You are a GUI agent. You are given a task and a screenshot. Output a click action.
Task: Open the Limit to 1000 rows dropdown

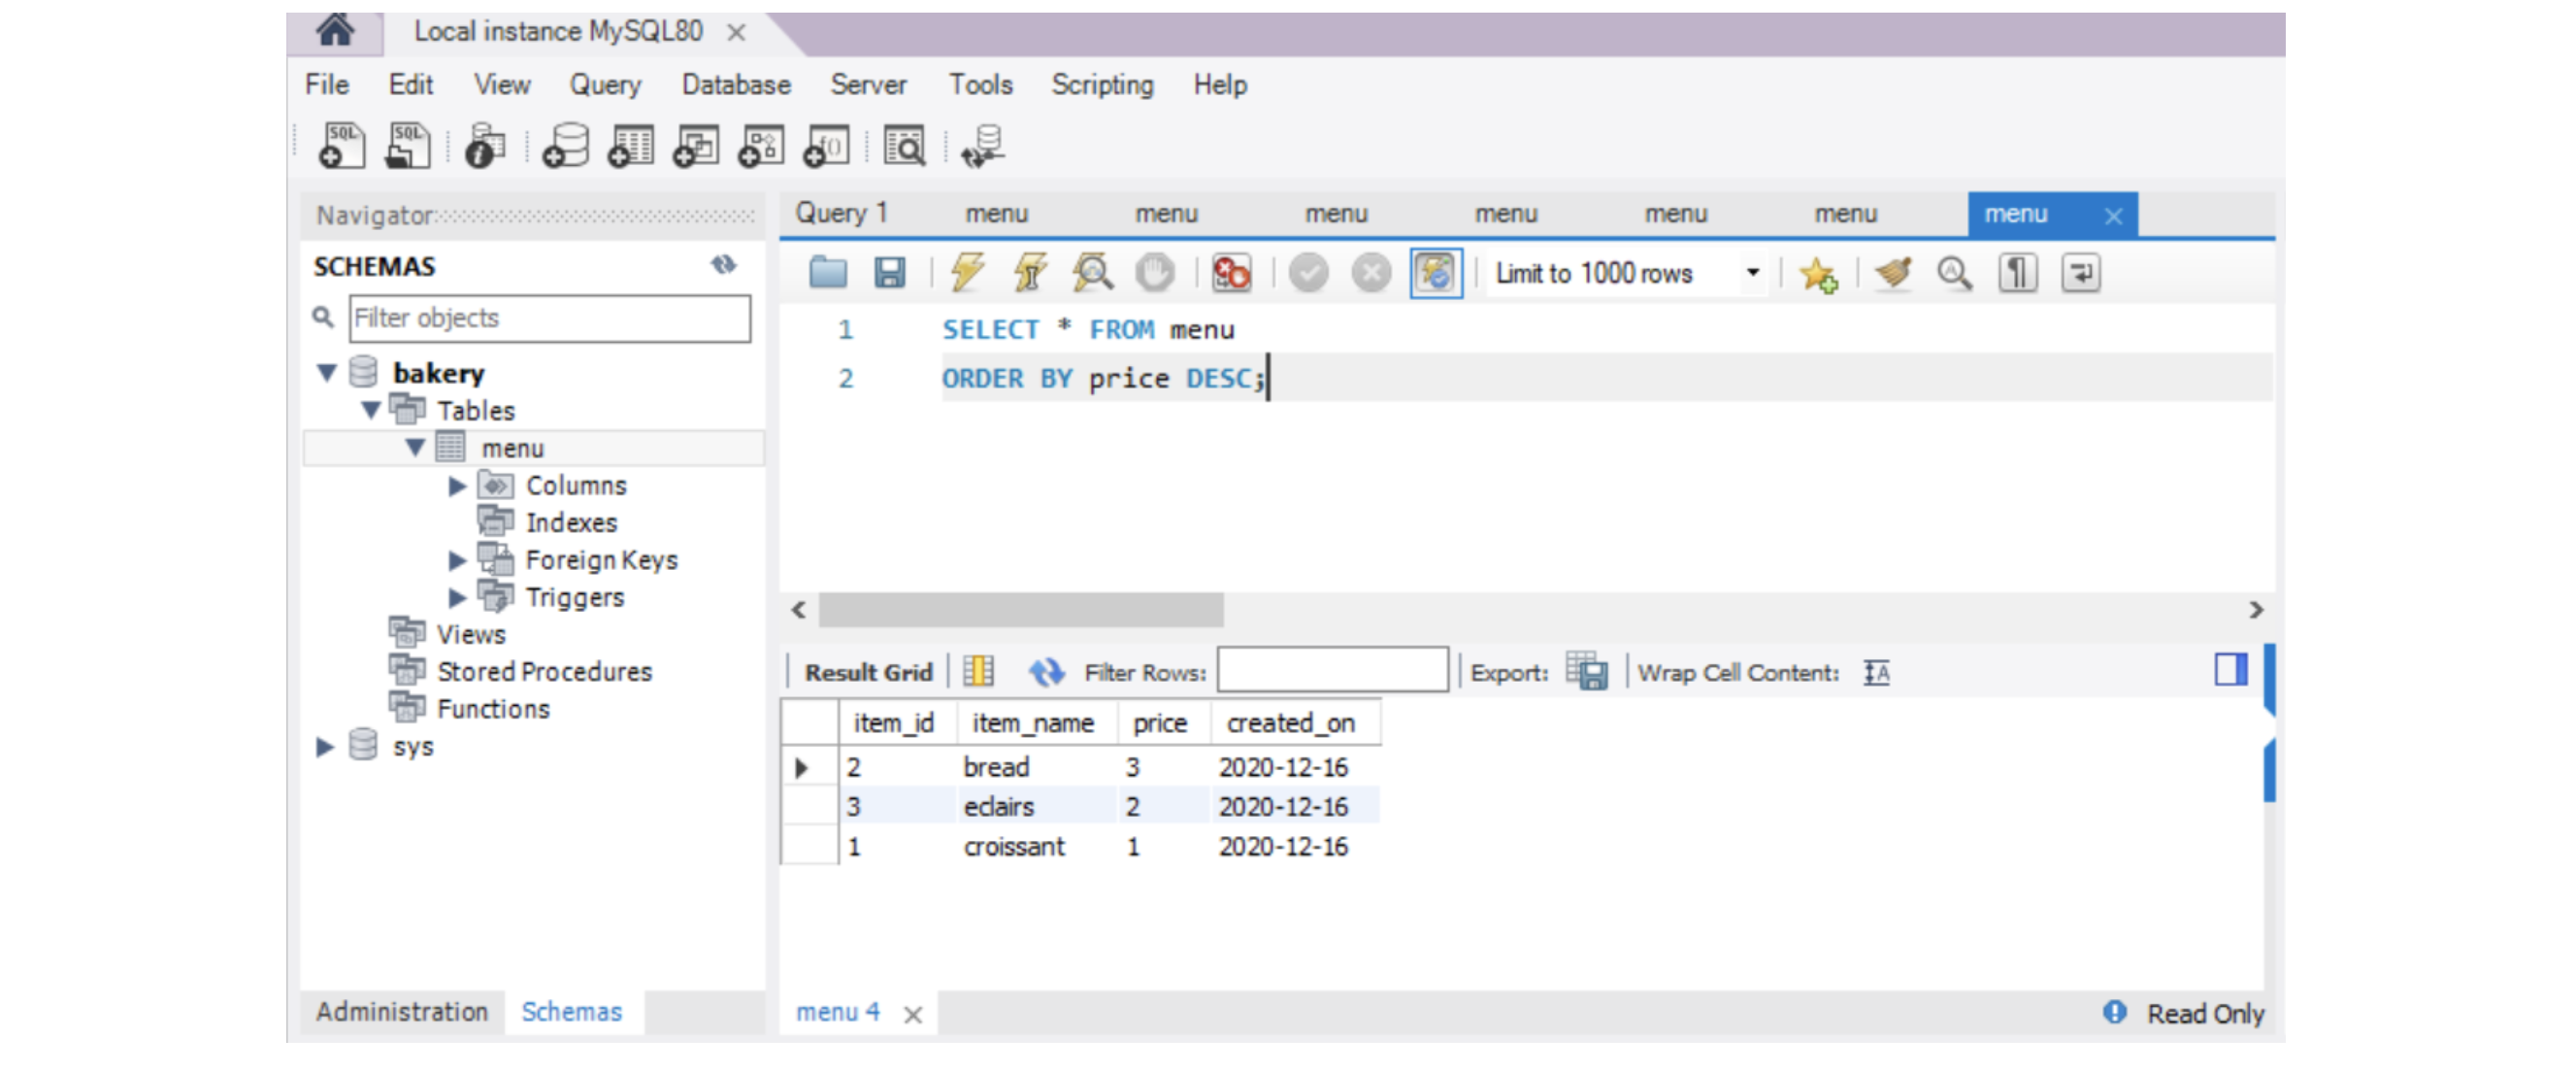(1752, 272)
